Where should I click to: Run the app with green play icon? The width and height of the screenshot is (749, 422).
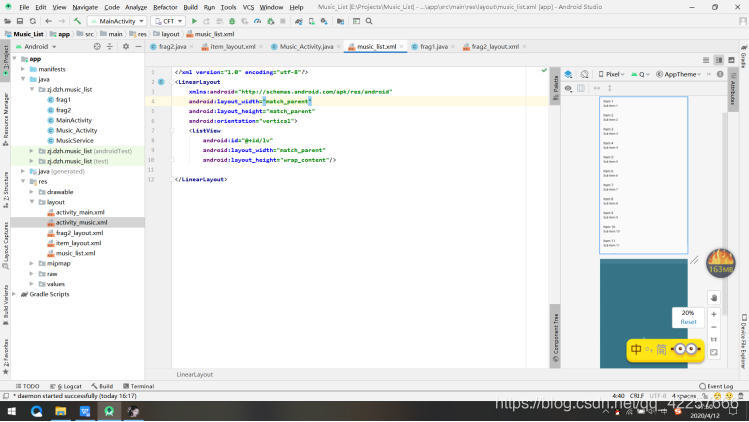point(193,21)
